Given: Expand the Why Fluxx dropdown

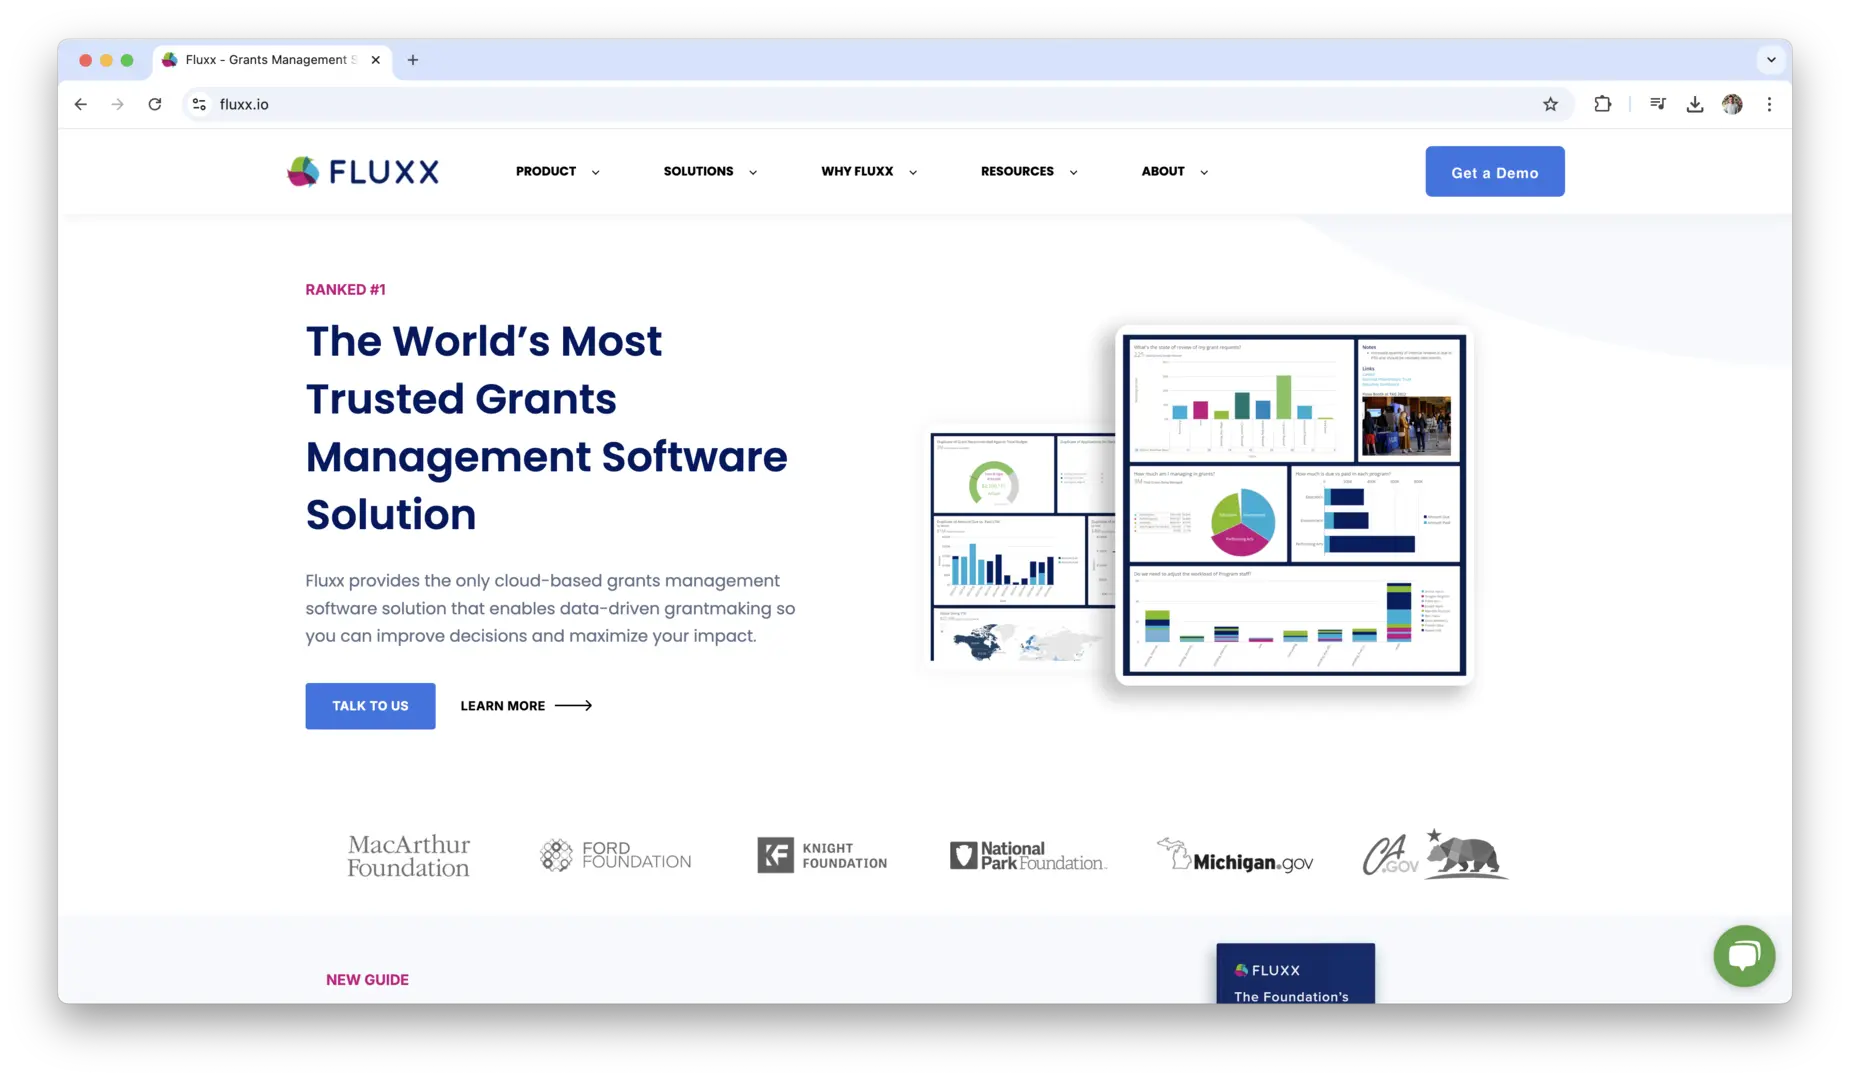Looking at the screenshot, I should coord(868,172).
